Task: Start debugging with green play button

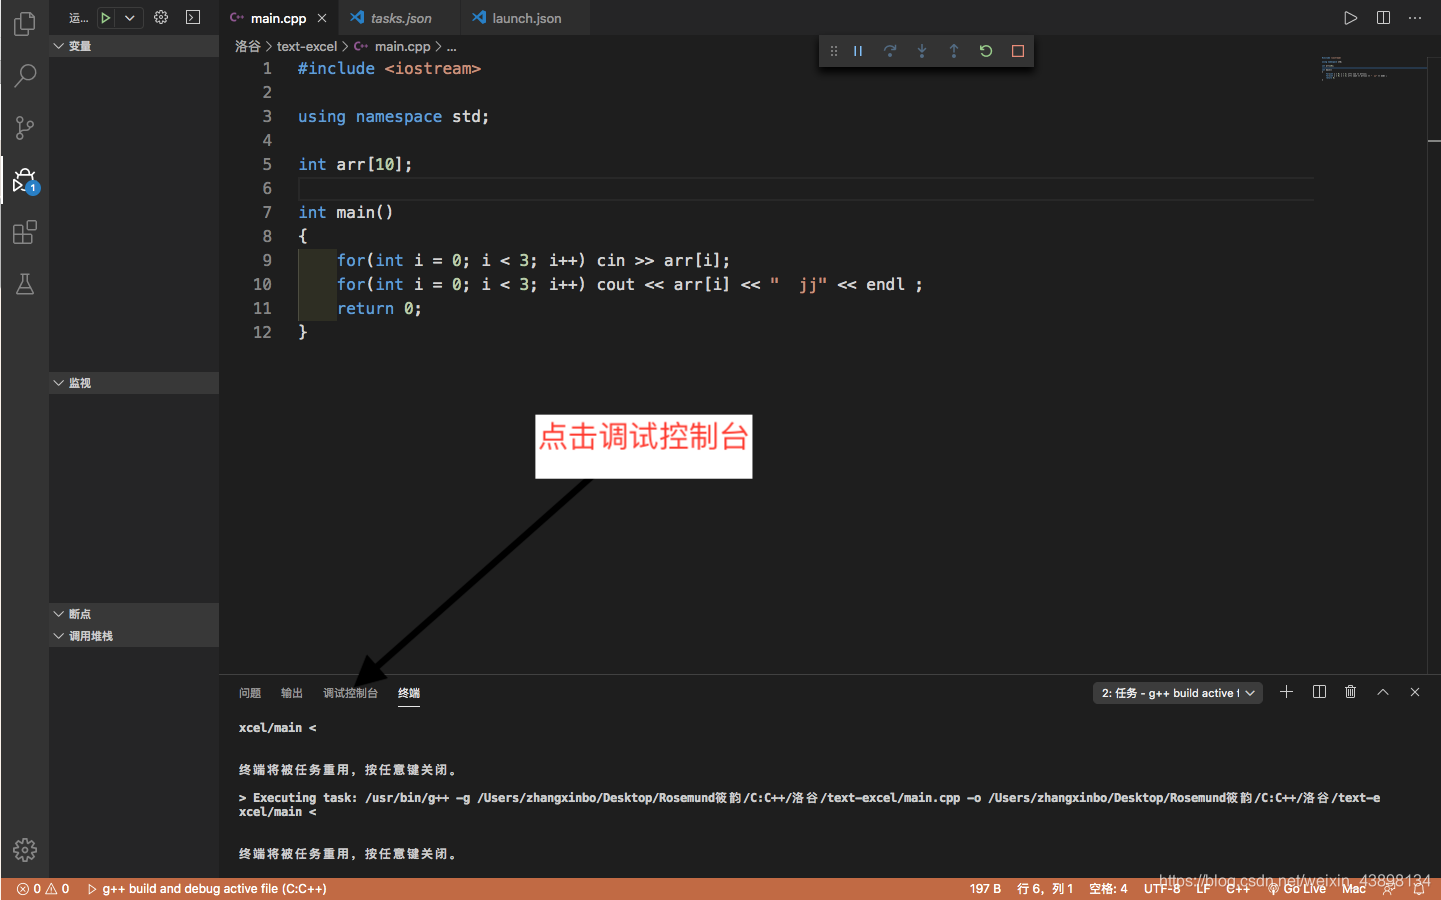Action: point(105,18)
